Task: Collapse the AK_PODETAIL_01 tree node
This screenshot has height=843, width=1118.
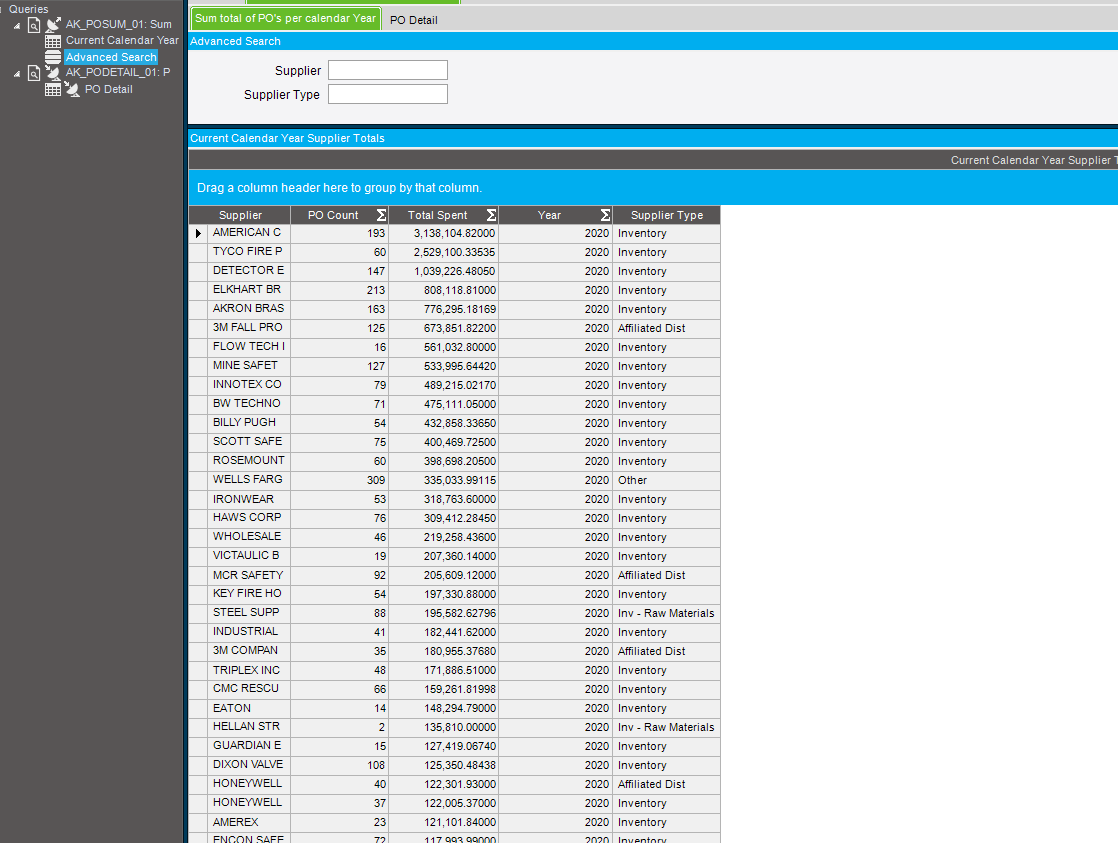Action: pos(17,73)
